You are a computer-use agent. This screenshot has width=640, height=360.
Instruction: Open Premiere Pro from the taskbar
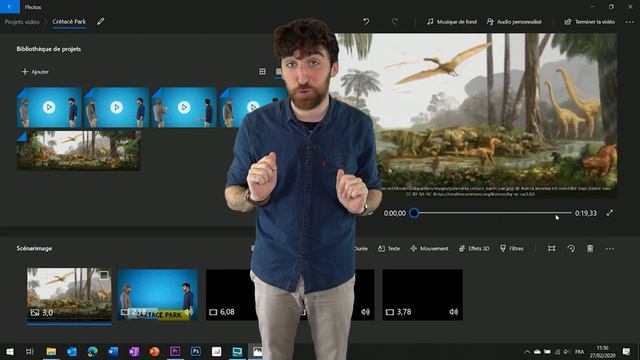click(x=175, y=351)
